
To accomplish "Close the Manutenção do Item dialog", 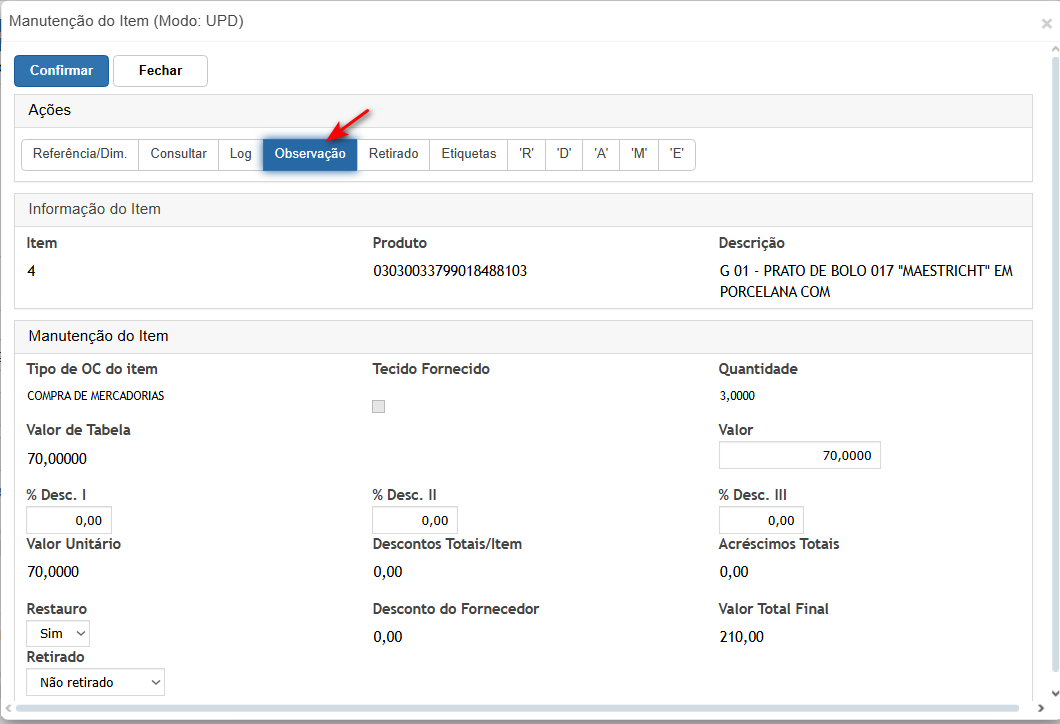I will point(1046,23).
